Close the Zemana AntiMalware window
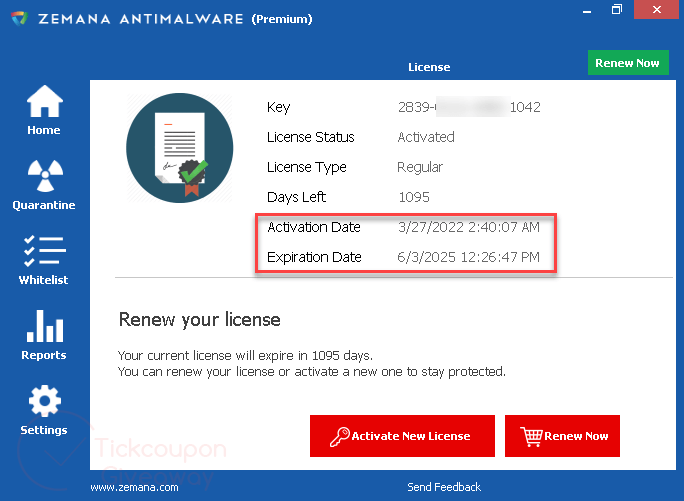Image resolution: width=684 pixels, height=501 pixels. (x=657, y=10)
